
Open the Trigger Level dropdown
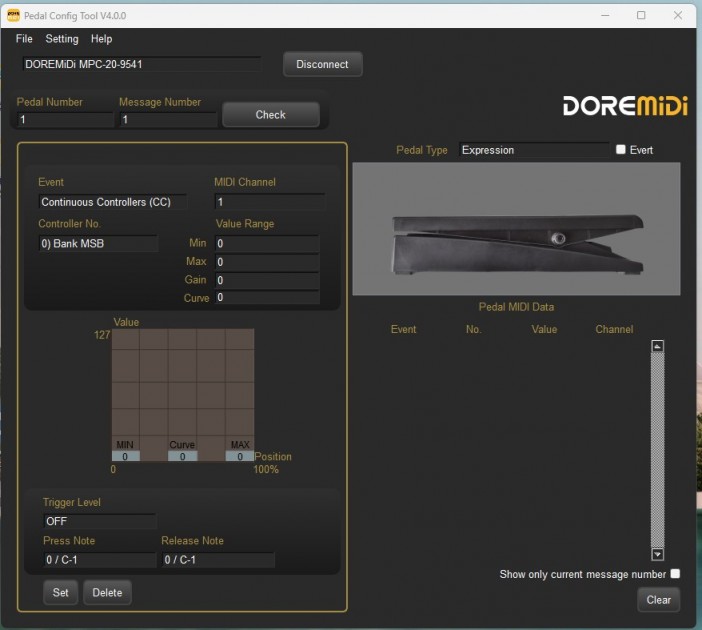[98, 521]
